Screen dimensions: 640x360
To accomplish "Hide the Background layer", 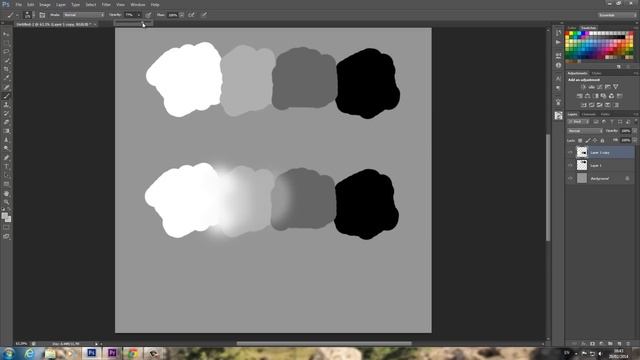I will (570, 178).
